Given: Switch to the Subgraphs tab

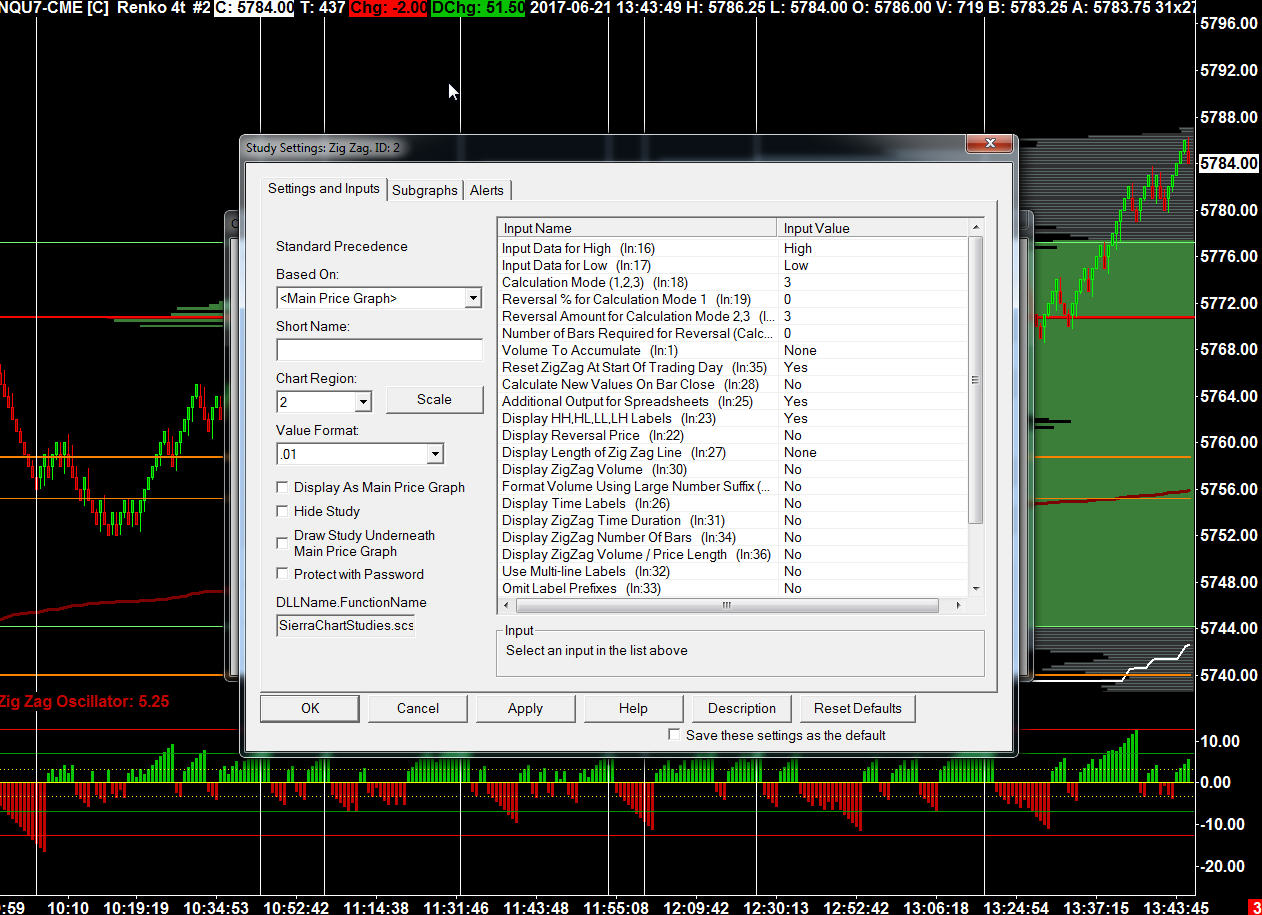Looking at the screenshot, I should 425,190.
